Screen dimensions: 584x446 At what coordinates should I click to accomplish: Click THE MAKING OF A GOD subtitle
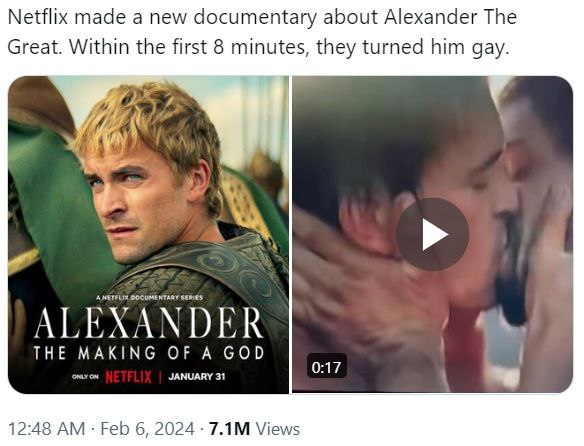coord(148,352)
